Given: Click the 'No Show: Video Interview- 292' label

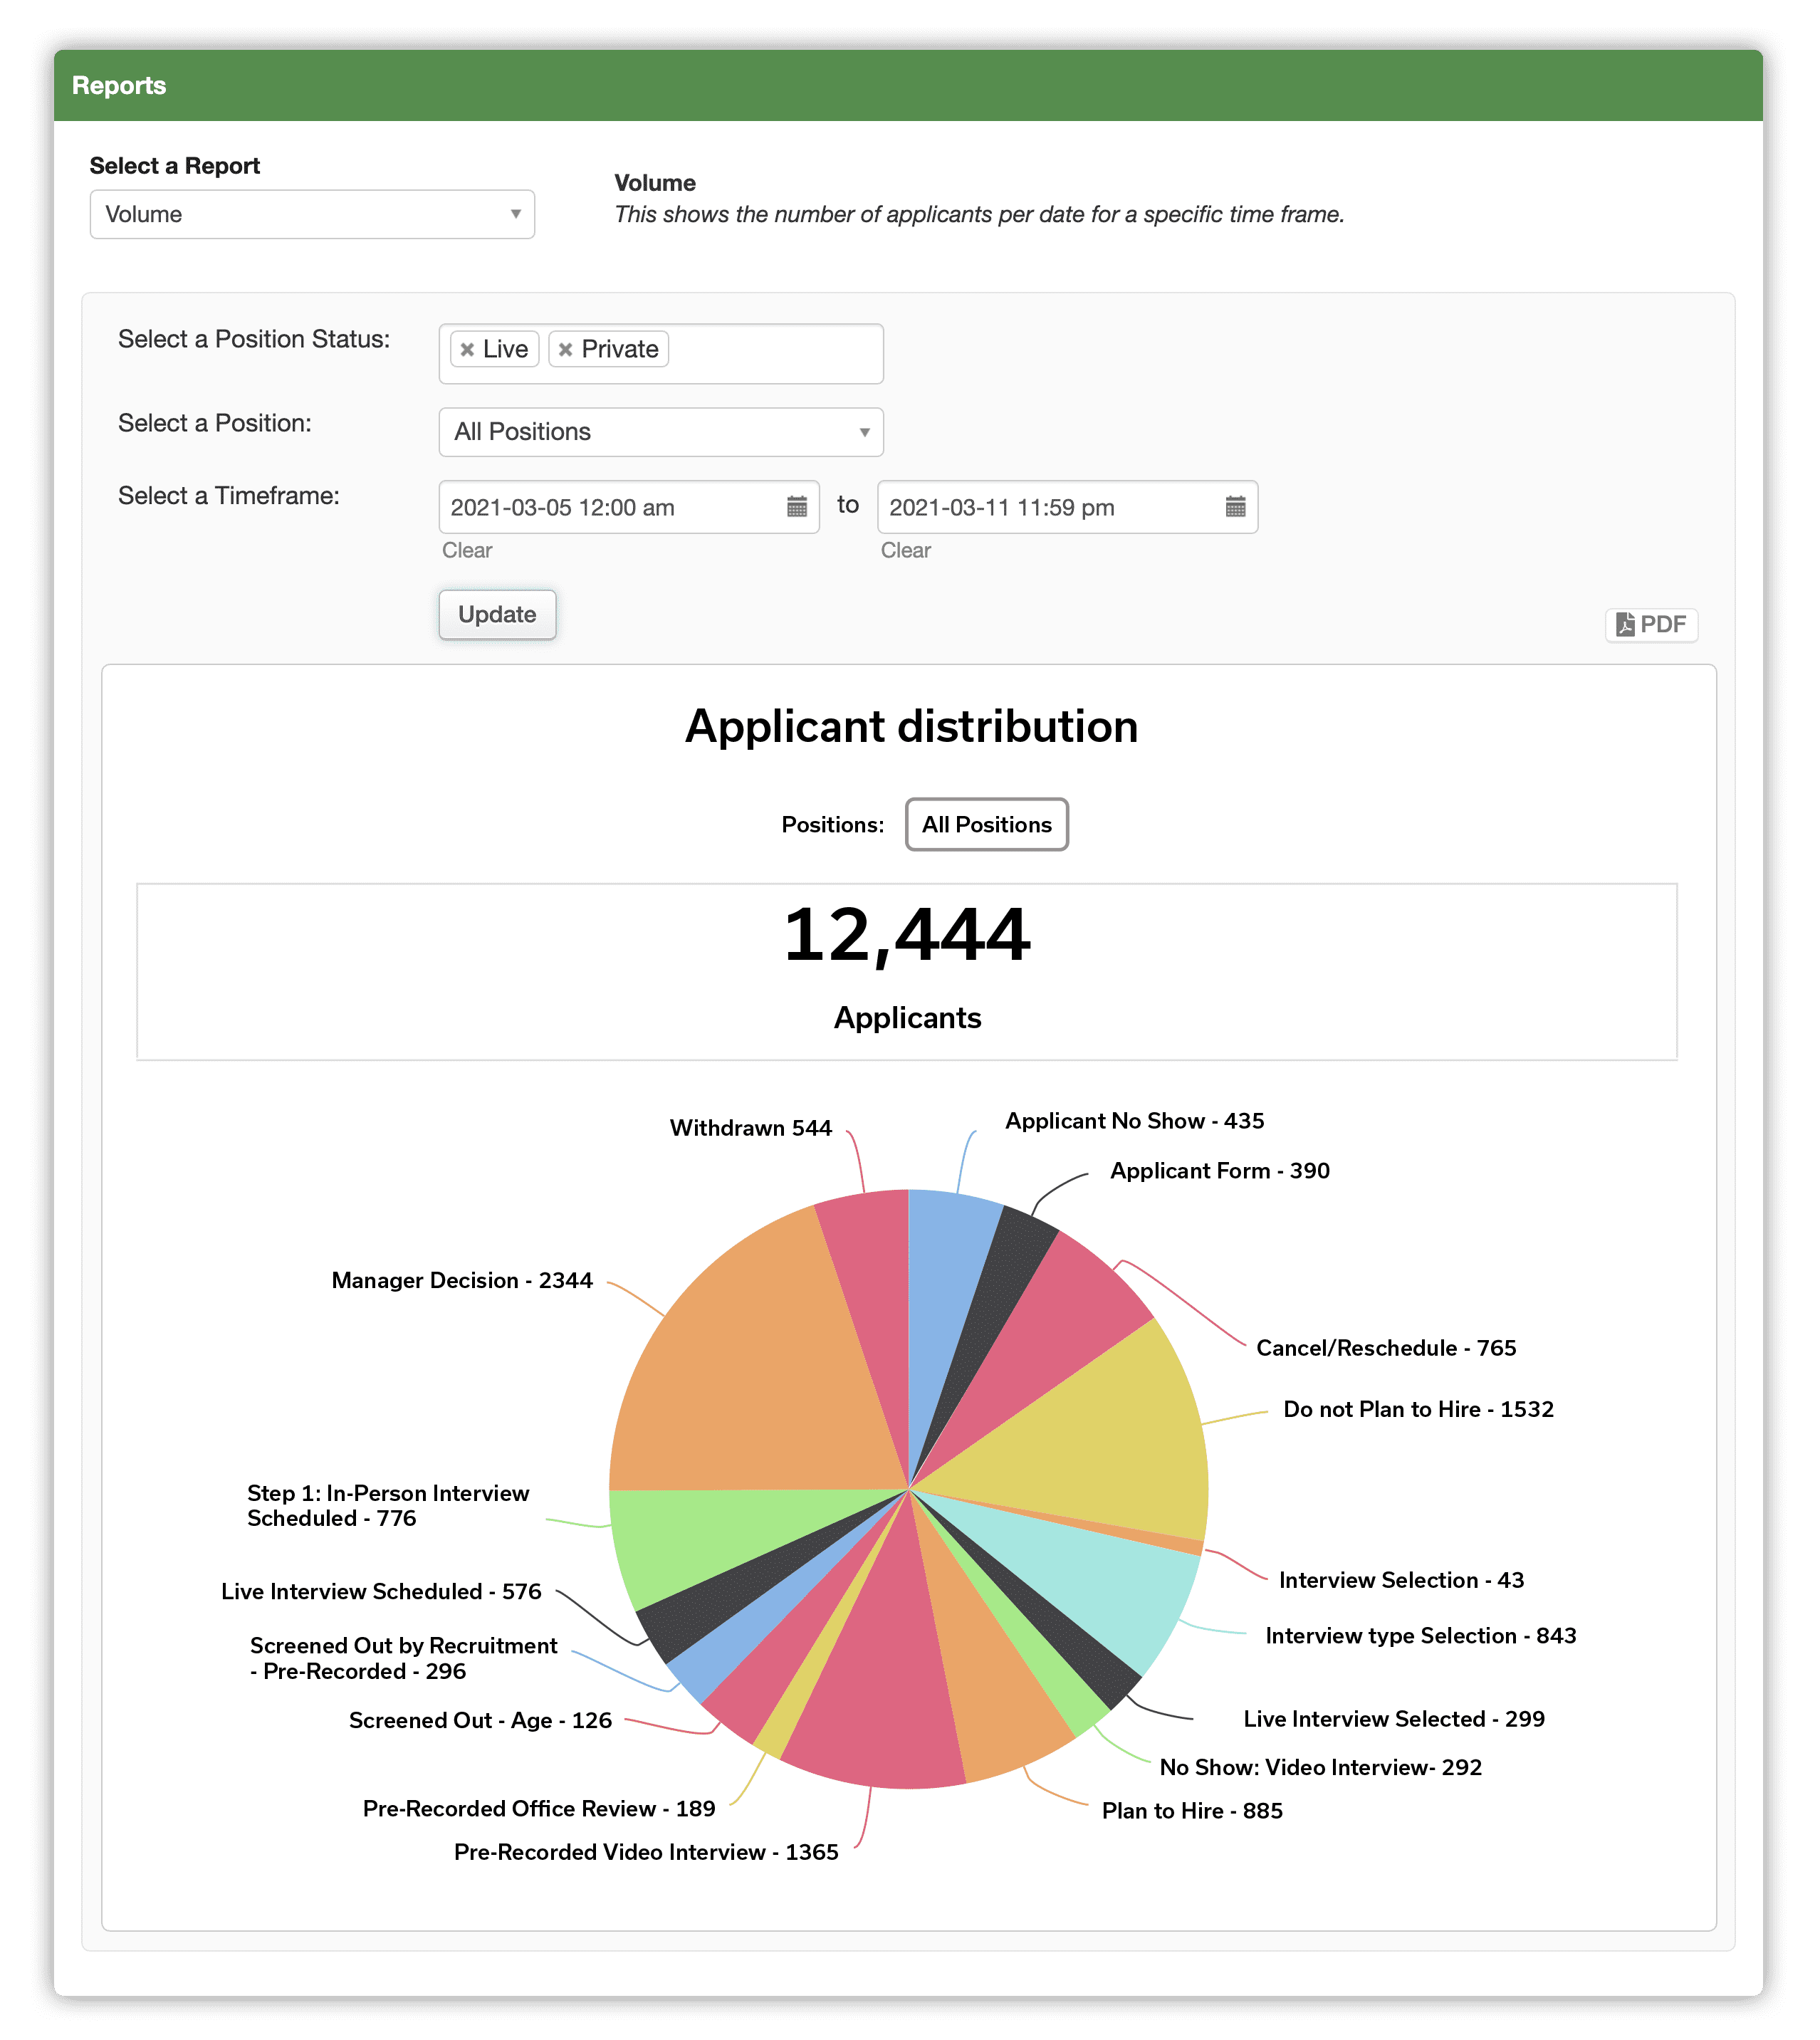Looking at the screenshot, I should click(1321, 1767).
